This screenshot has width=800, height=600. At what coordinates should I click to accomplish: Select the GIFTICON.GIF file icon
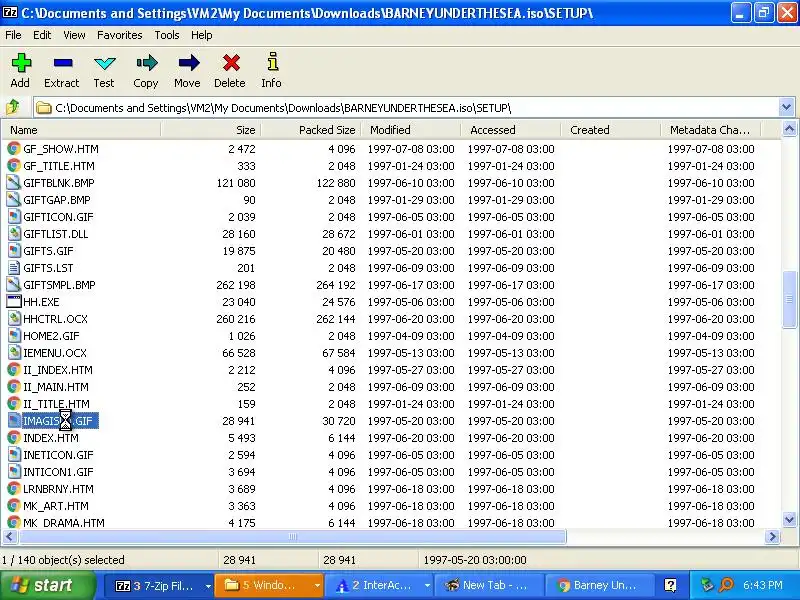pos(14,217)
